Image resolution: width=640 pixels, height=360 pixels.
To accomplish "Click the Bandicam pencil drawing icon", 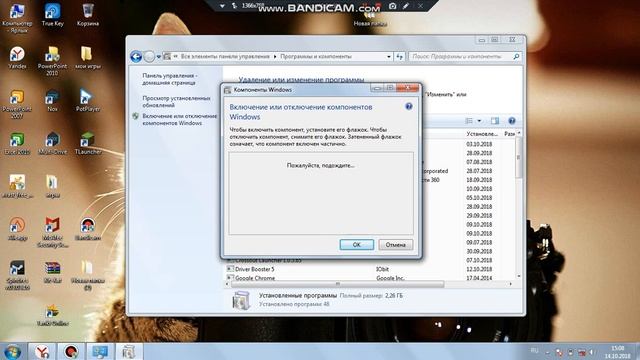I will [406, 6].
